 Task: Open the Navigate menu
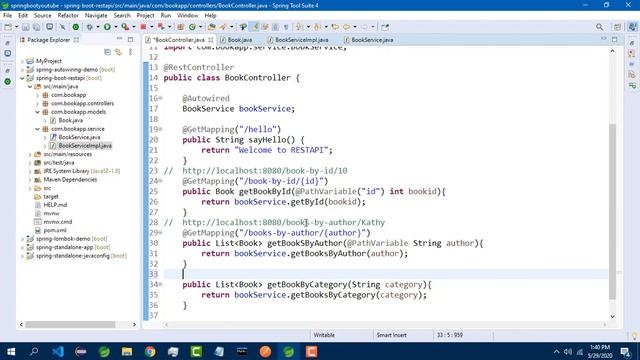coord(96,16)
